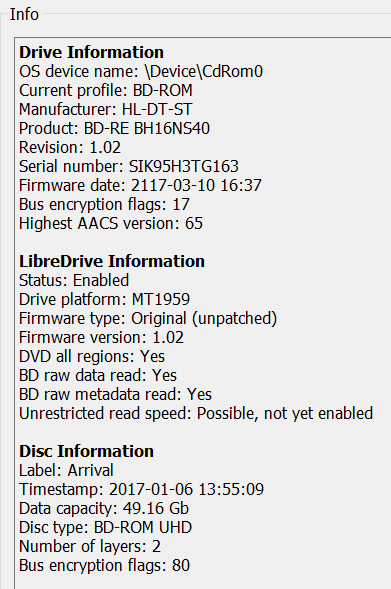This screenshot has width=391, height=589.
Task: Click the Drive platform MT1959 line
Action: tap(104, 299)
